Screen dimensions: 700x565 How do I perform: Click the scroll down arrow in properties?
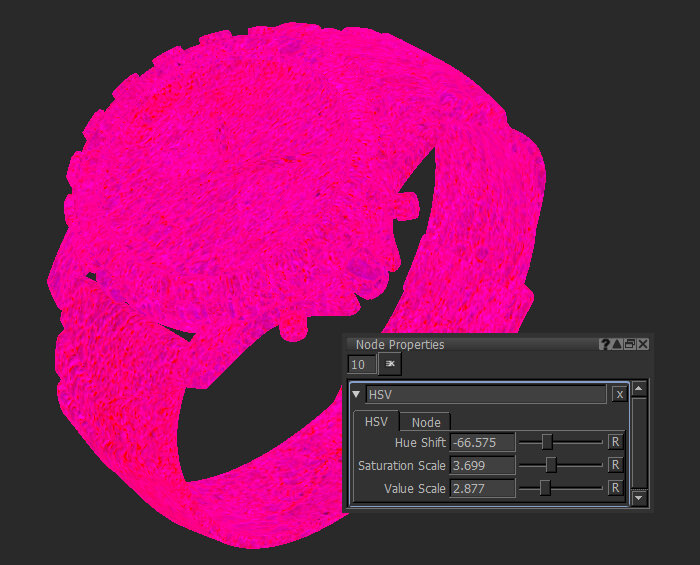pos(639,497)
